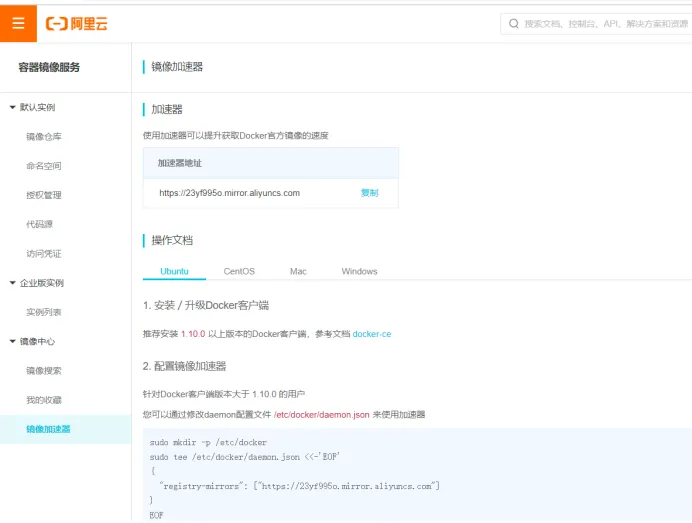Open 我的收藏 in sidebar

click(x=44, y=400)
